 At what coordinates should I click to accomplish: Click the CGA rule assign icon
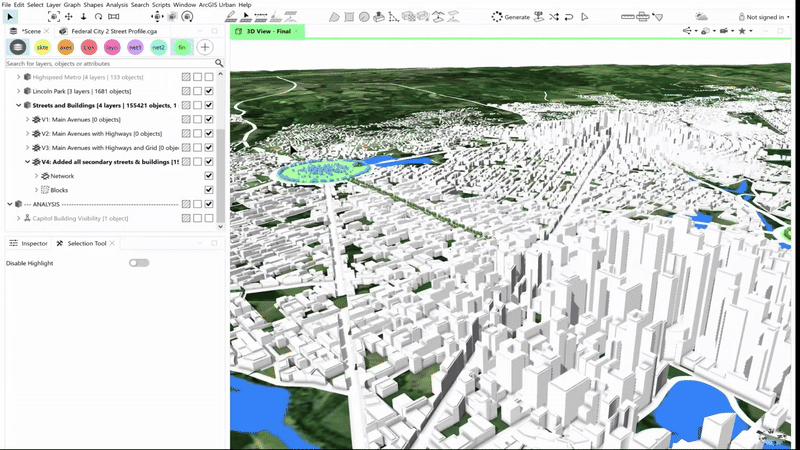(x=539, y=17)
